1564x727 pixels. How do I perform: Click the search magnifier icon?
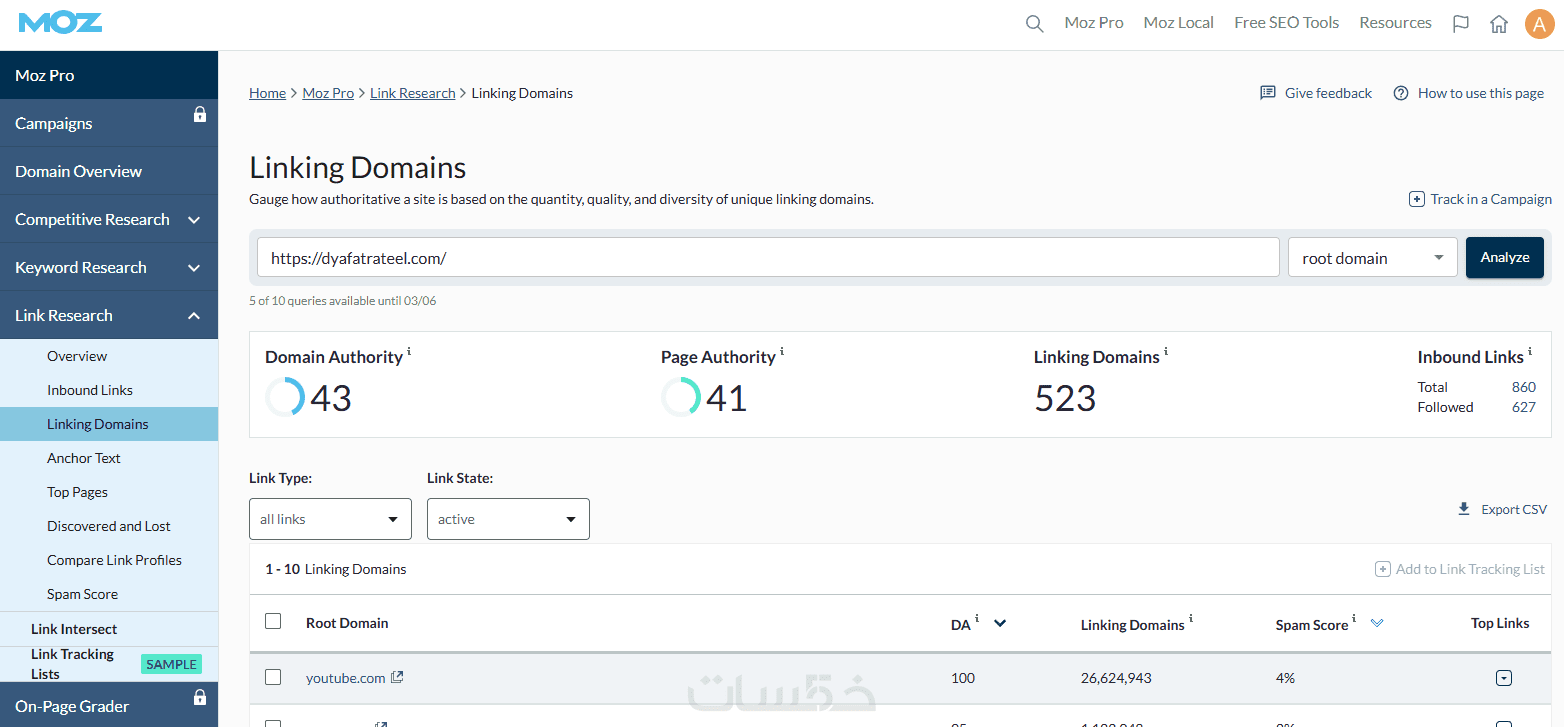[x=1035, y=24]
